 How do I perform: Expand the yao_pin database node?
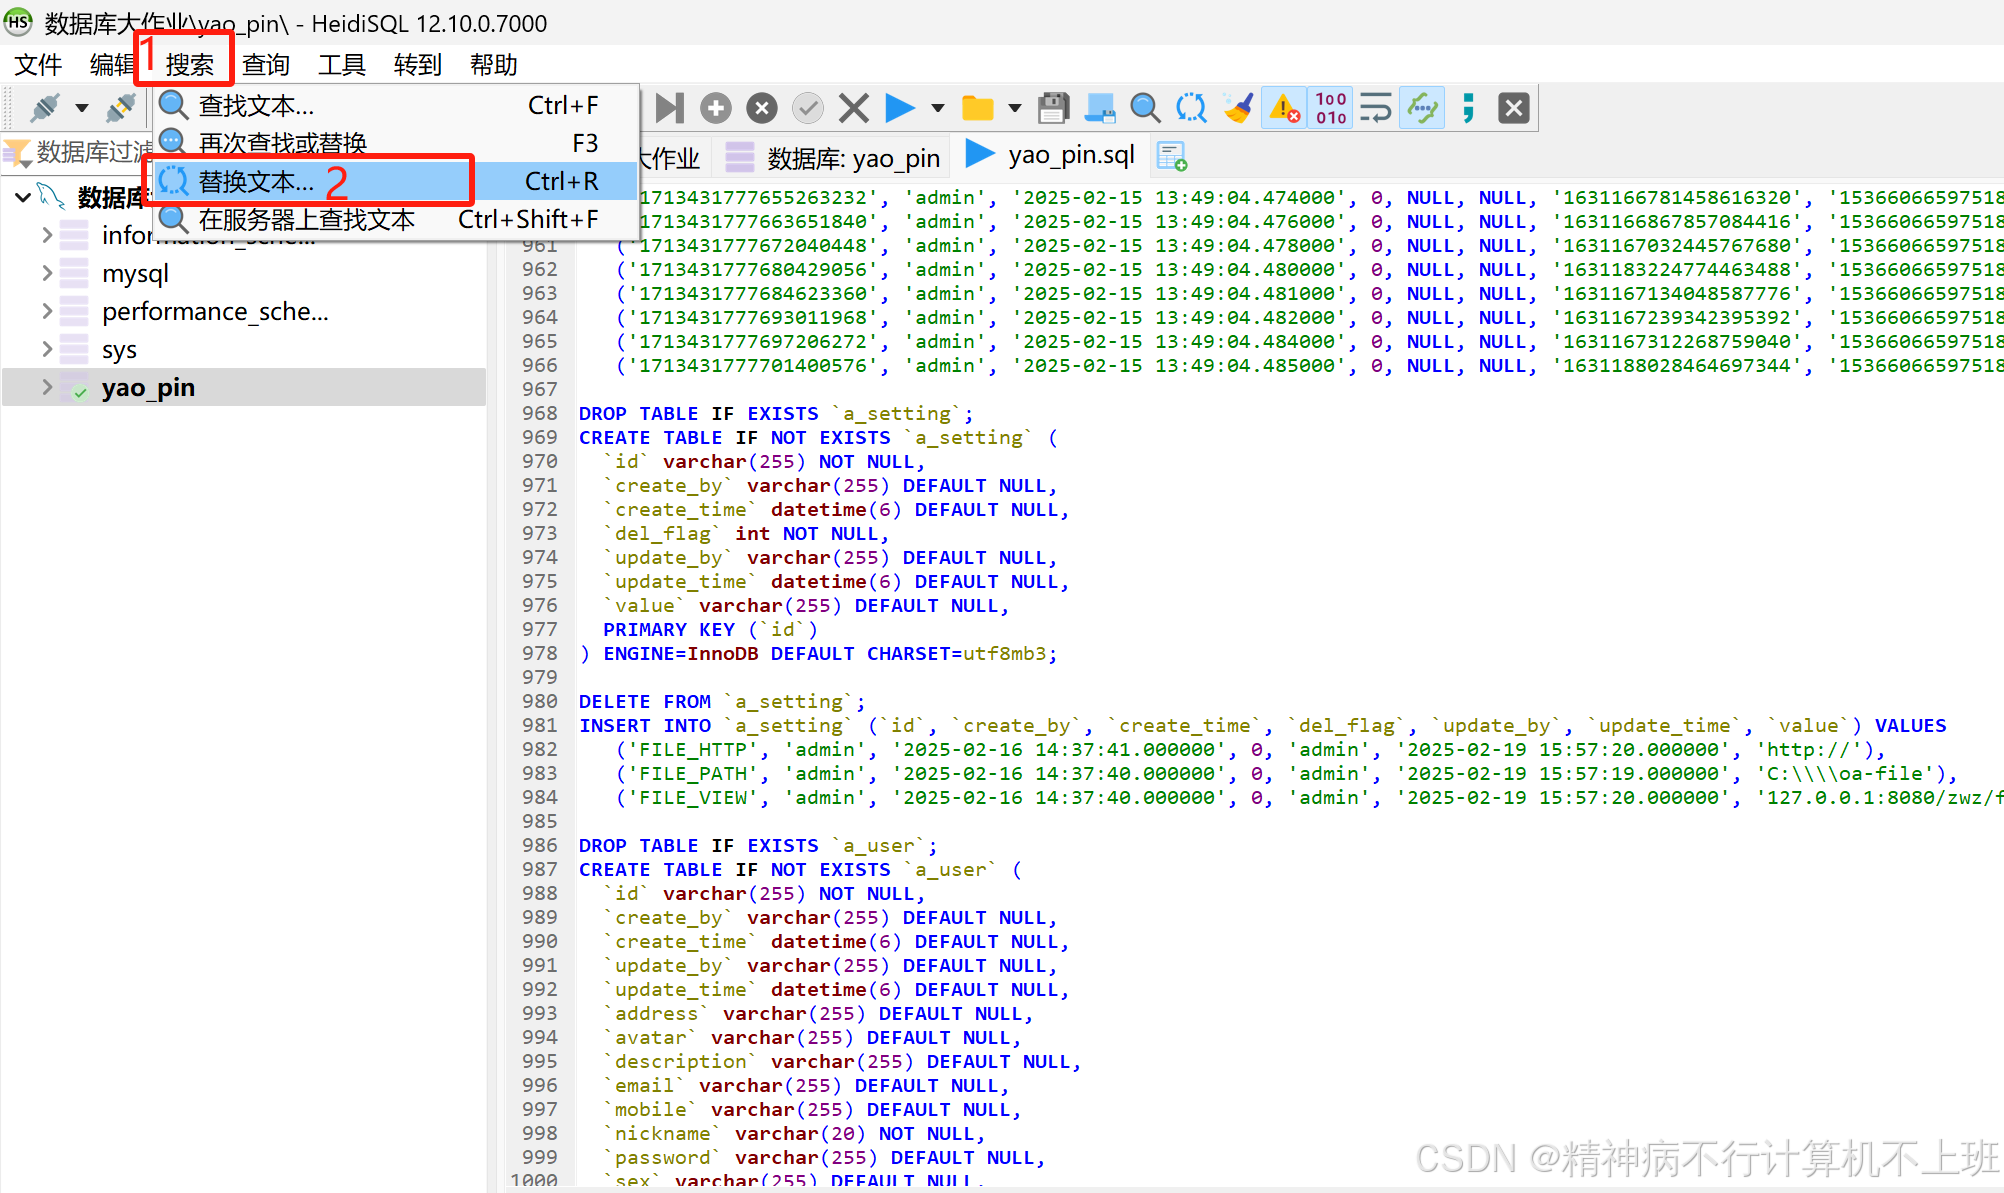point(47,387)
